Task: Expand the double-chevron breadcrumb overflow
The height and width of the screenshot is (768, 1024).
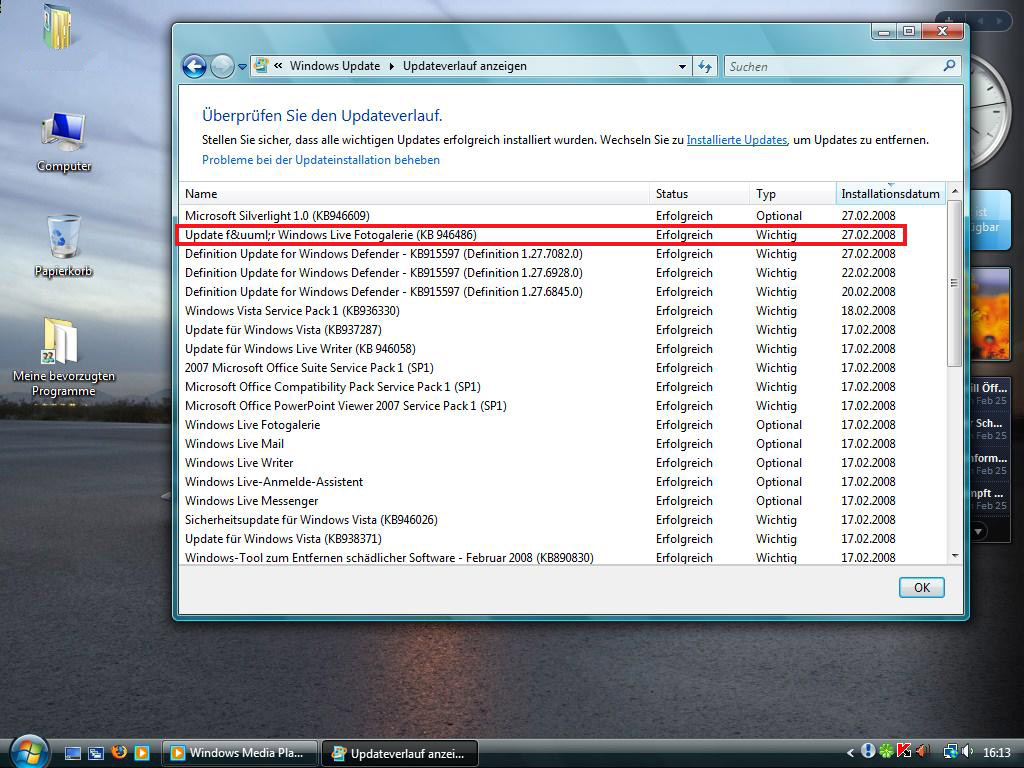Action: pos(278,65)
